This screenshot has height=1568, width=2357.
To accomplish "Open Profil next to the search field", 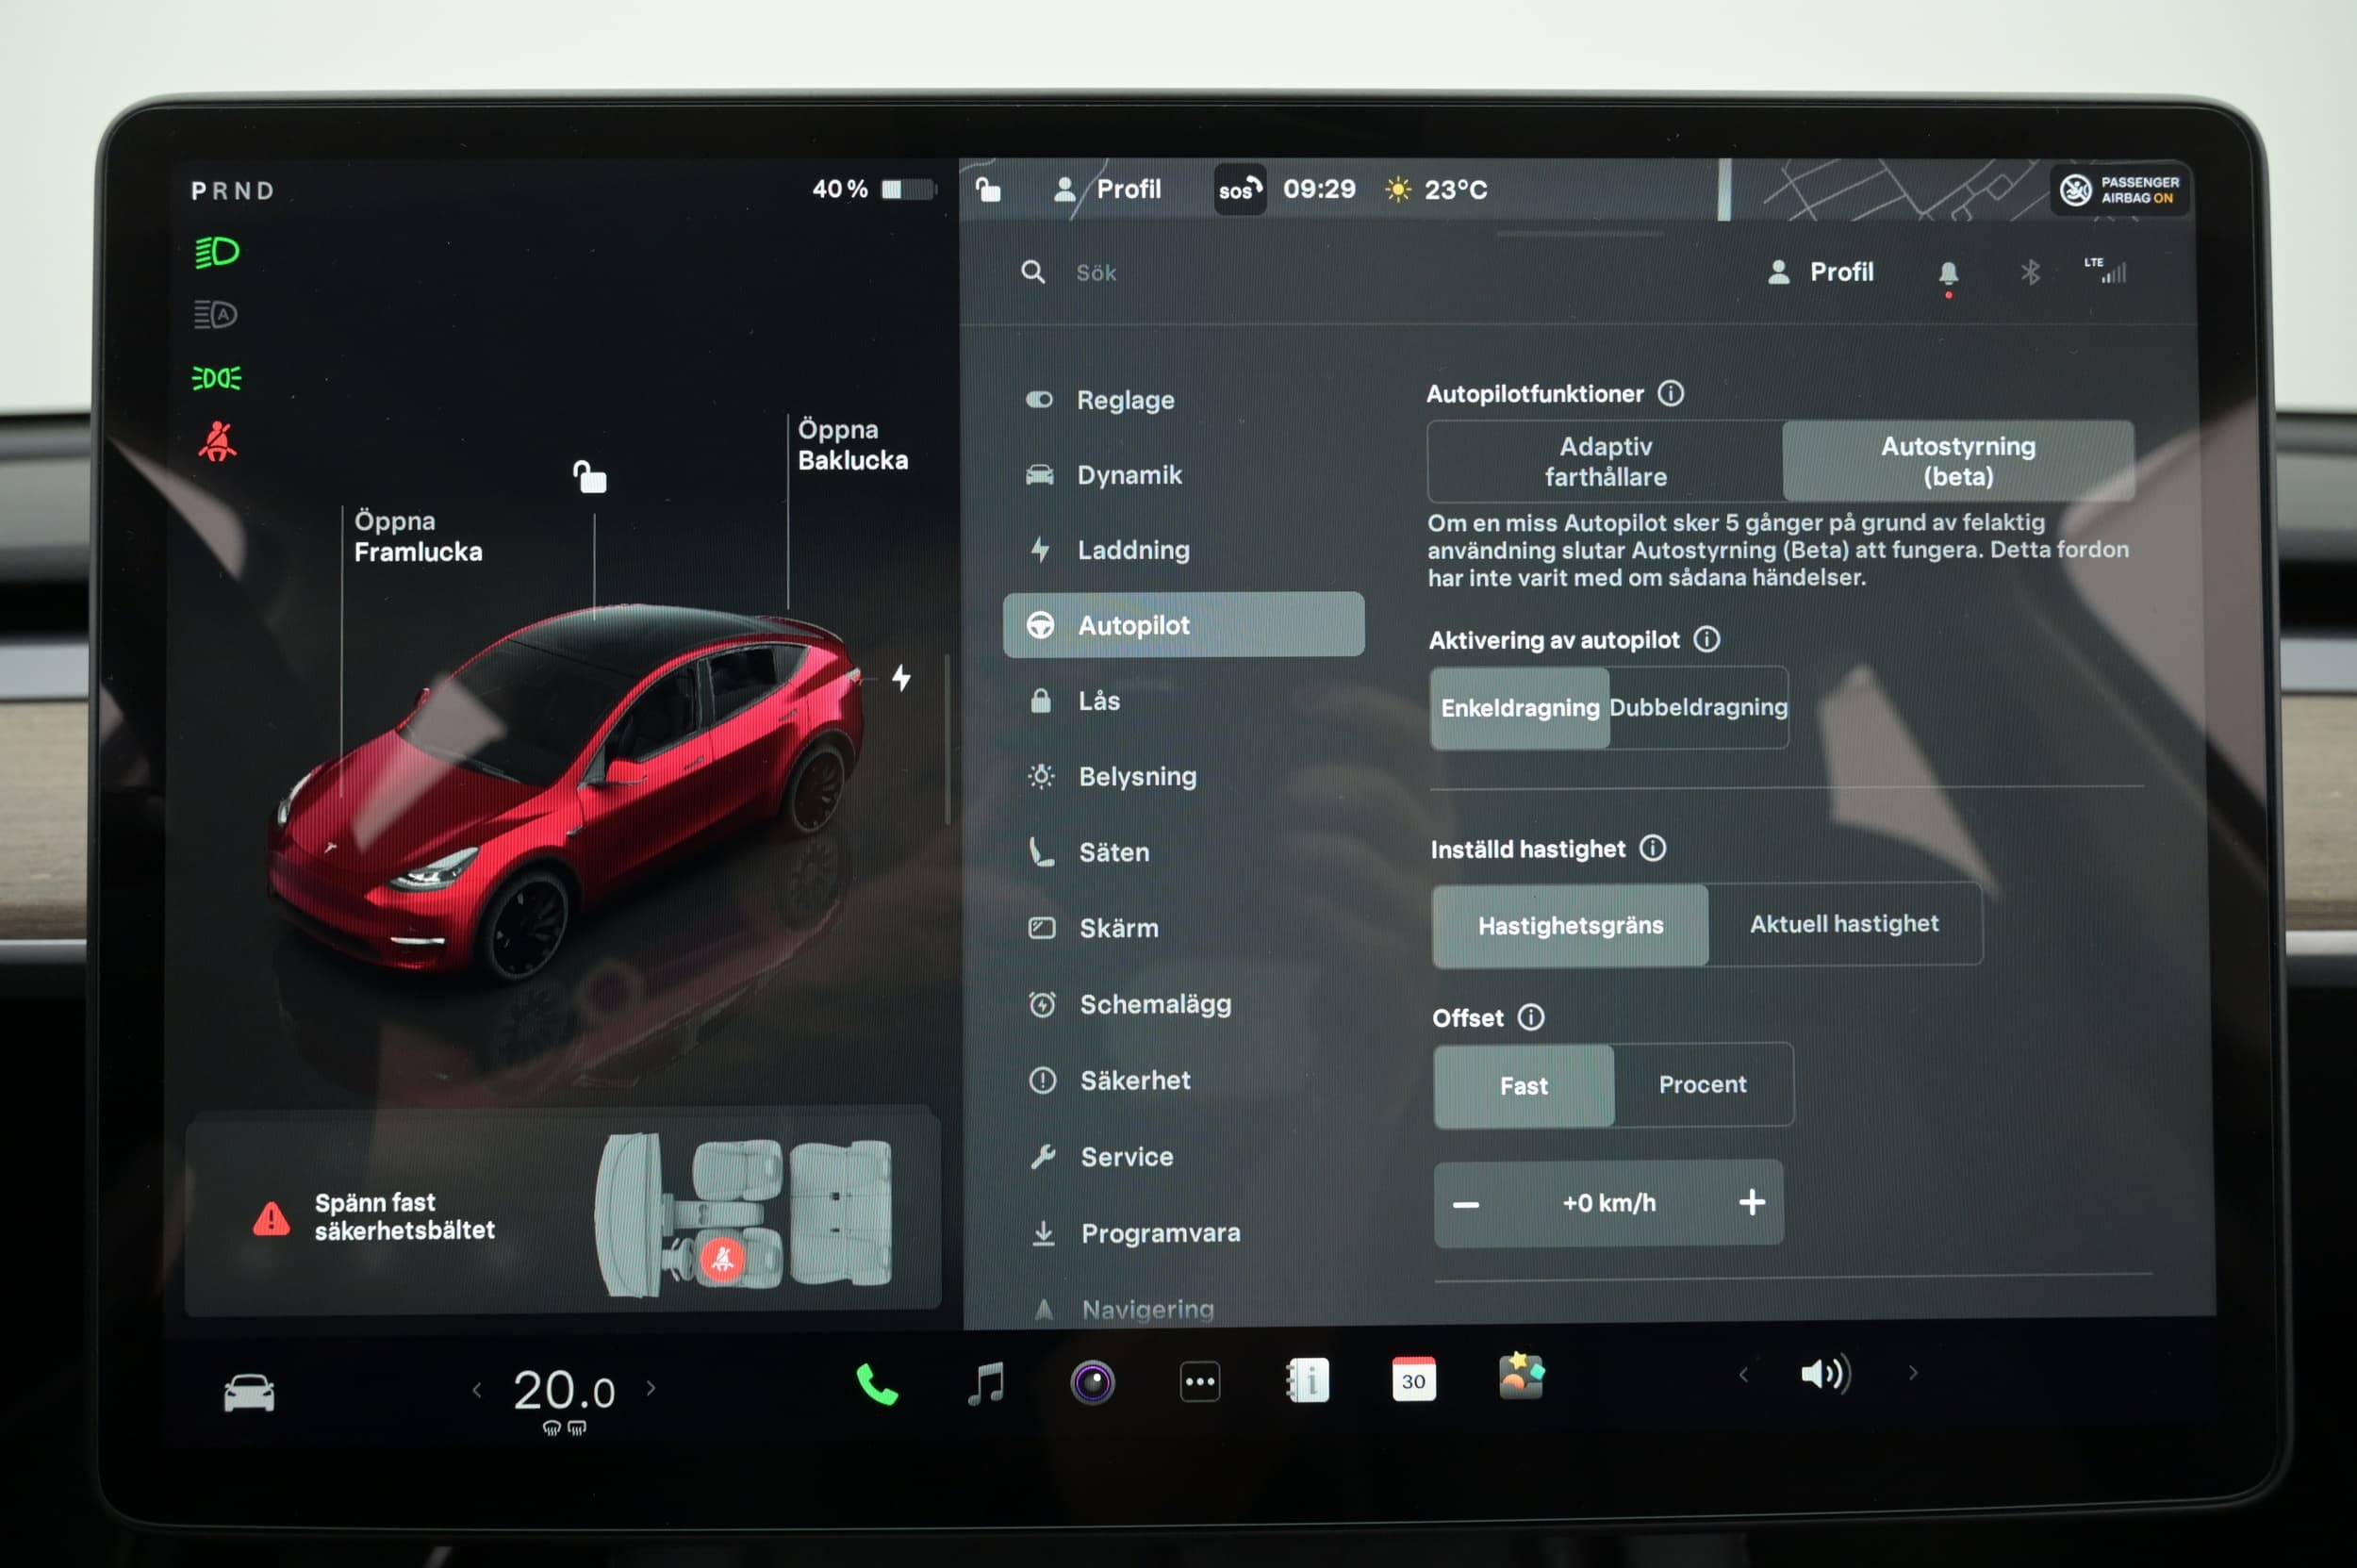I will pyautogui.click(x=1819, y=272).
